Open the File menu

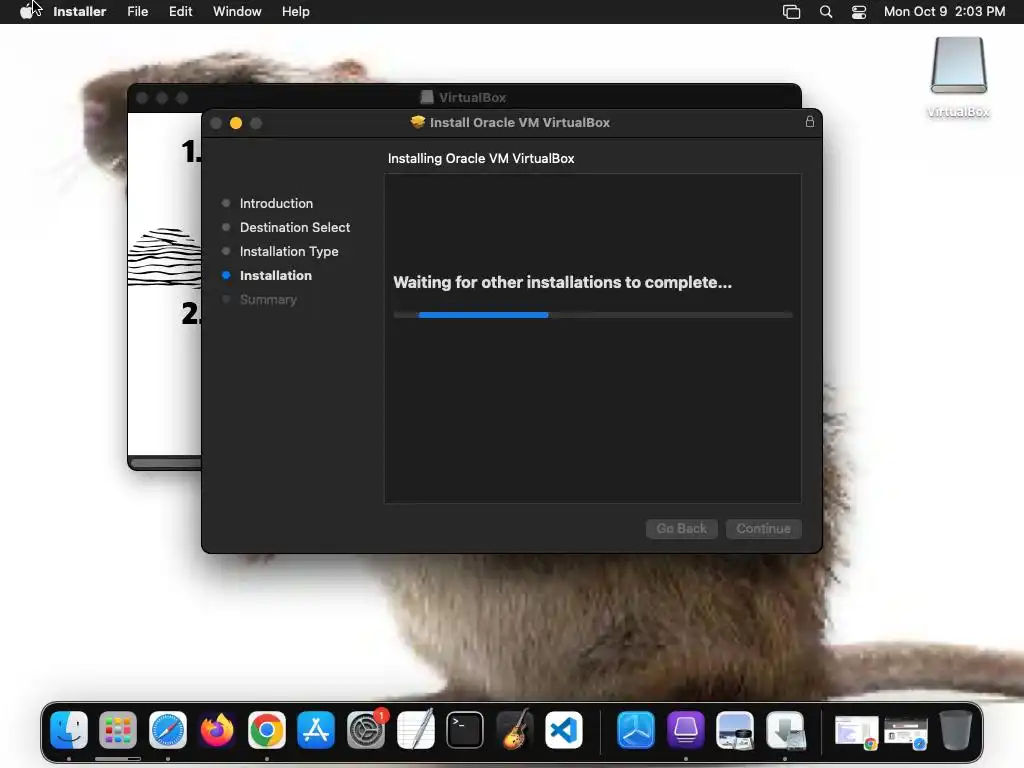(137, 12)
